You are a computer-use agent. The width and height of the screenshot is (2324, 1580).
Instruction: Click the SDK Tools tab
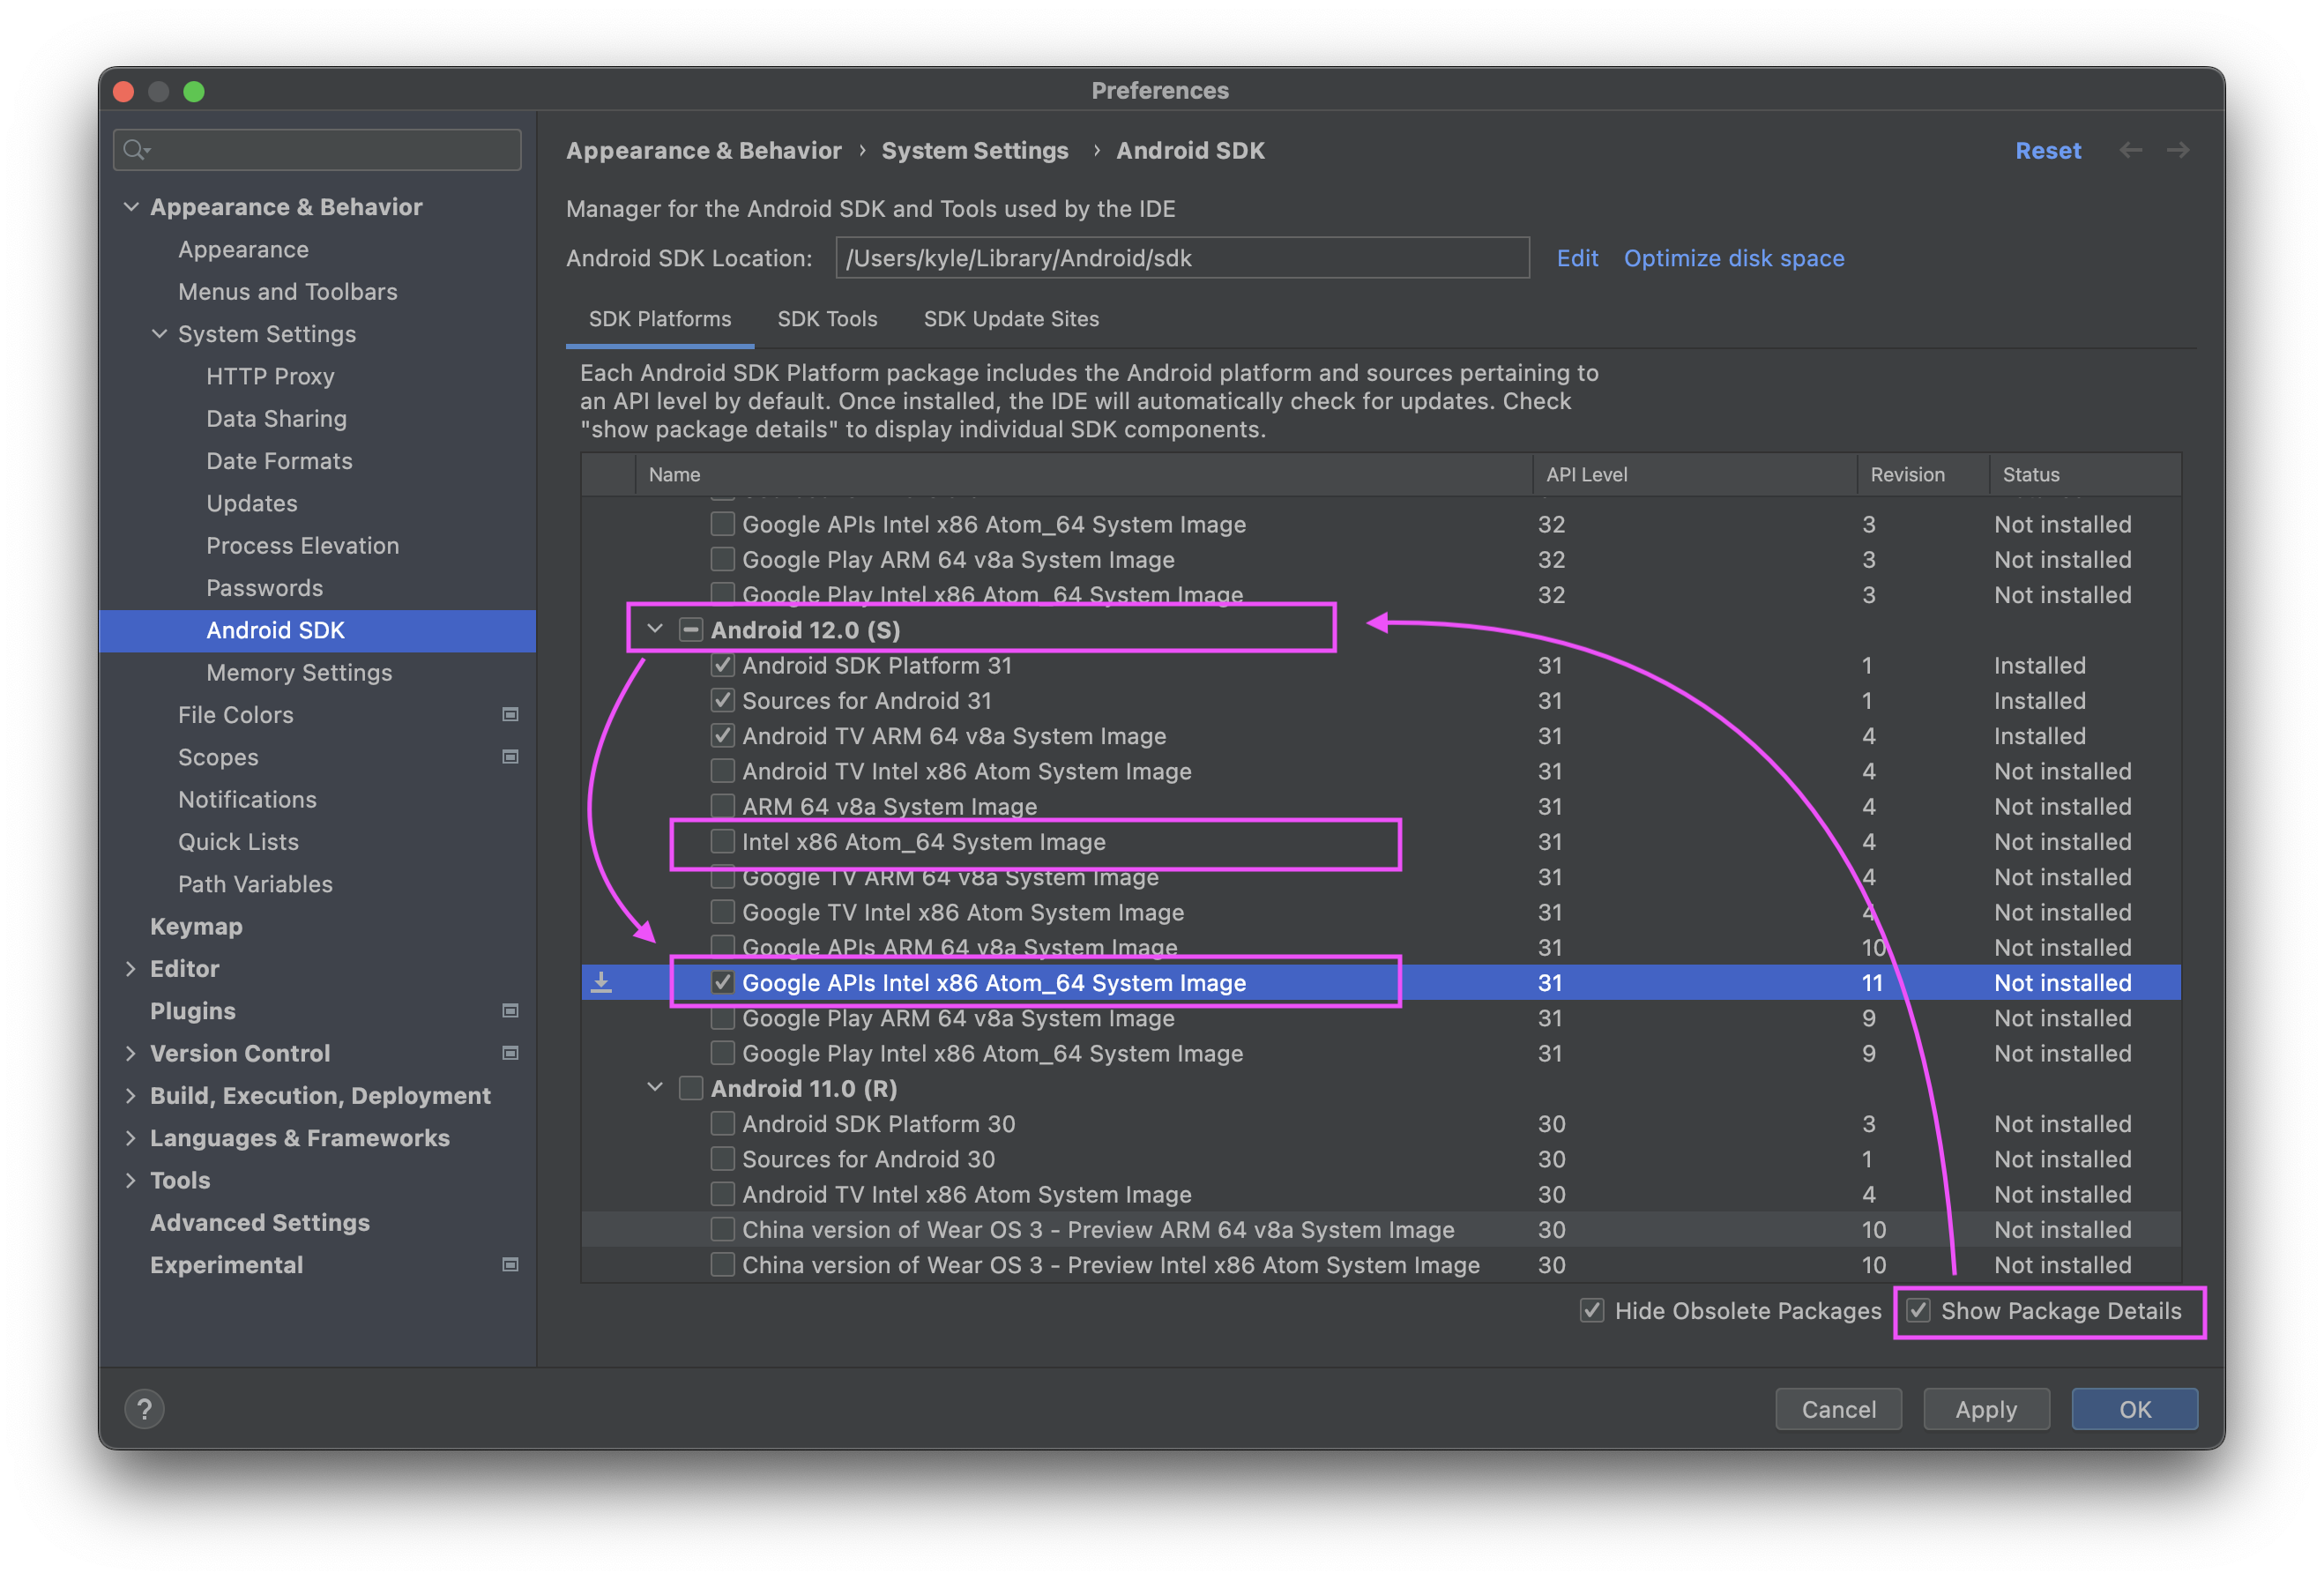click(x=825, y=319)
